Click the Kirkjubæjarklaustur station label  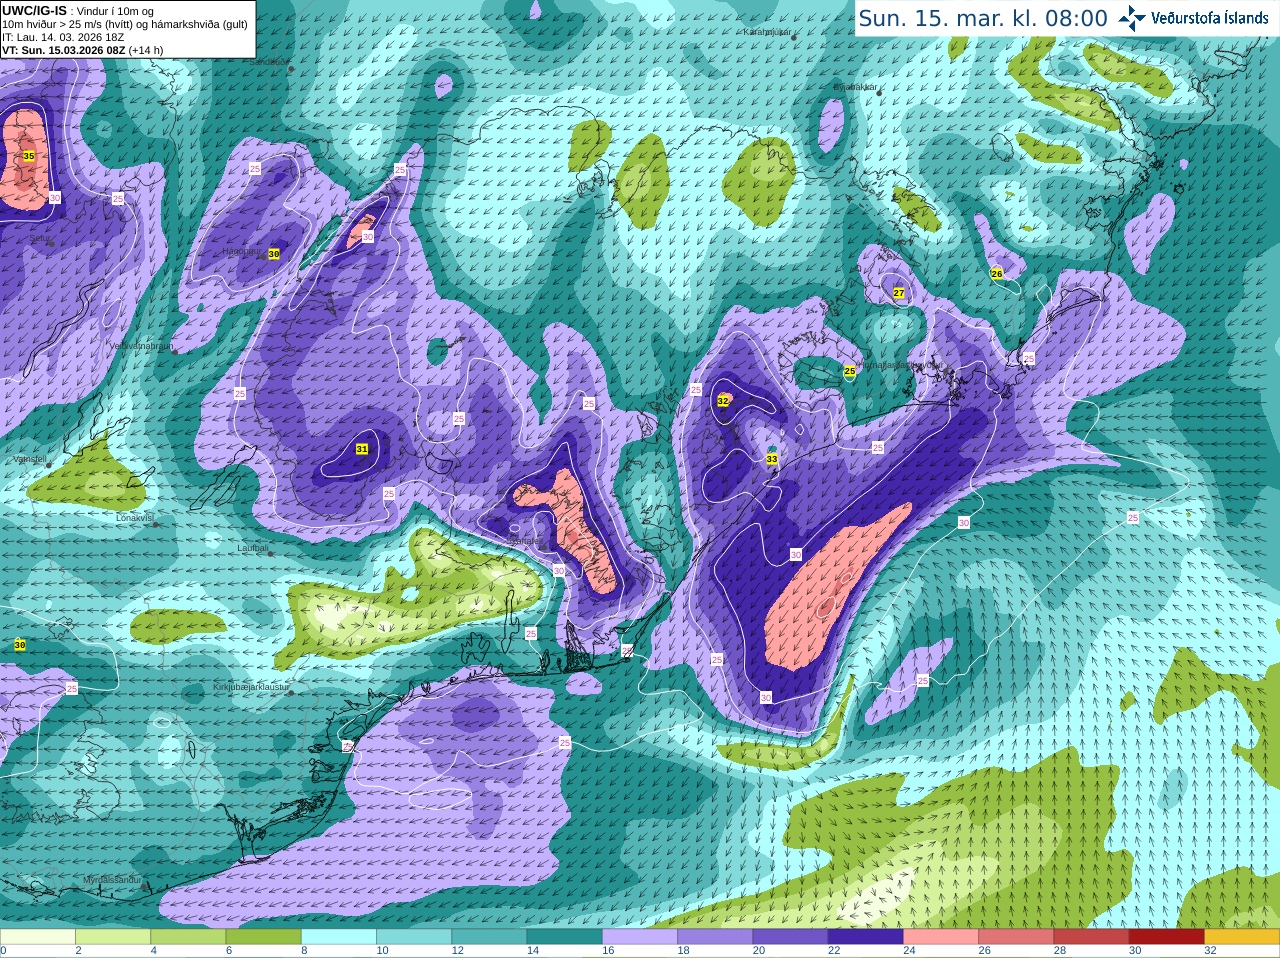point(251,687)
